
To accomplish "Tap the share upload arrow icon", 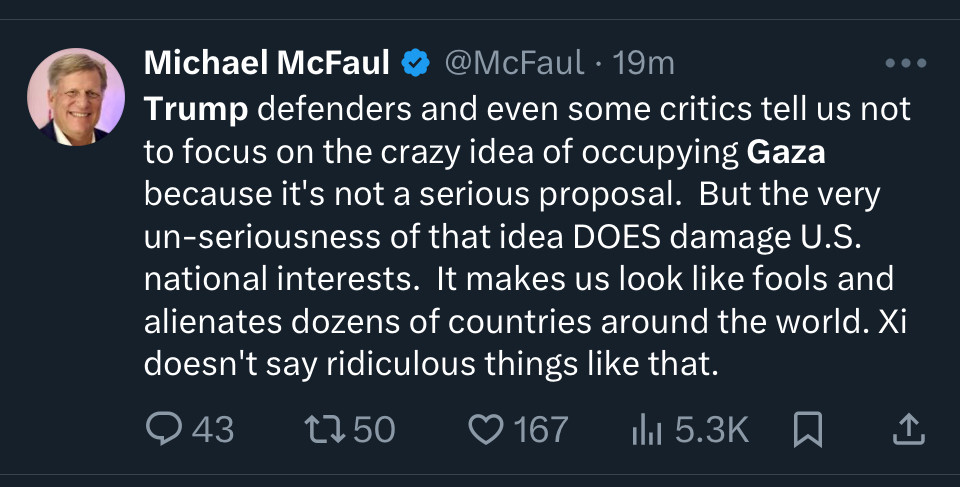I will 908,429.
